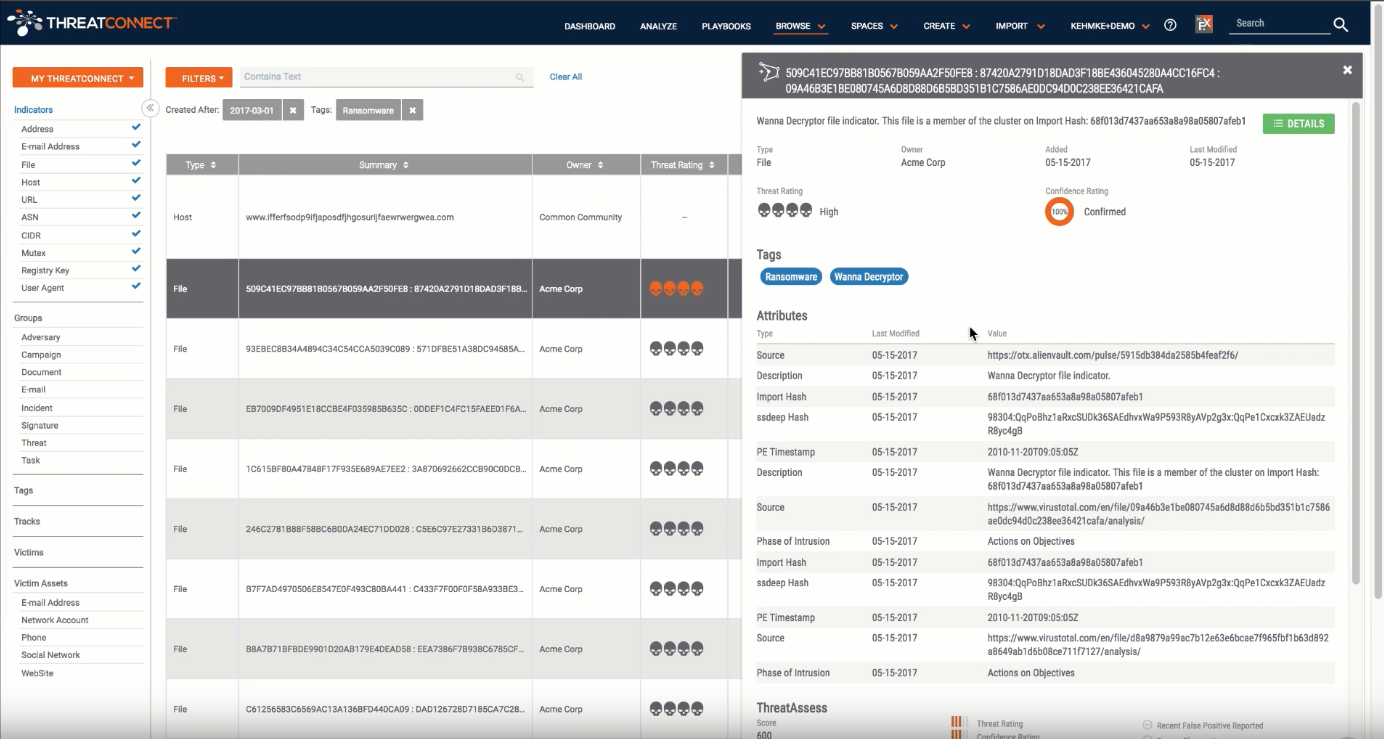Open Victims section in the sidebar

click(29, 552)
